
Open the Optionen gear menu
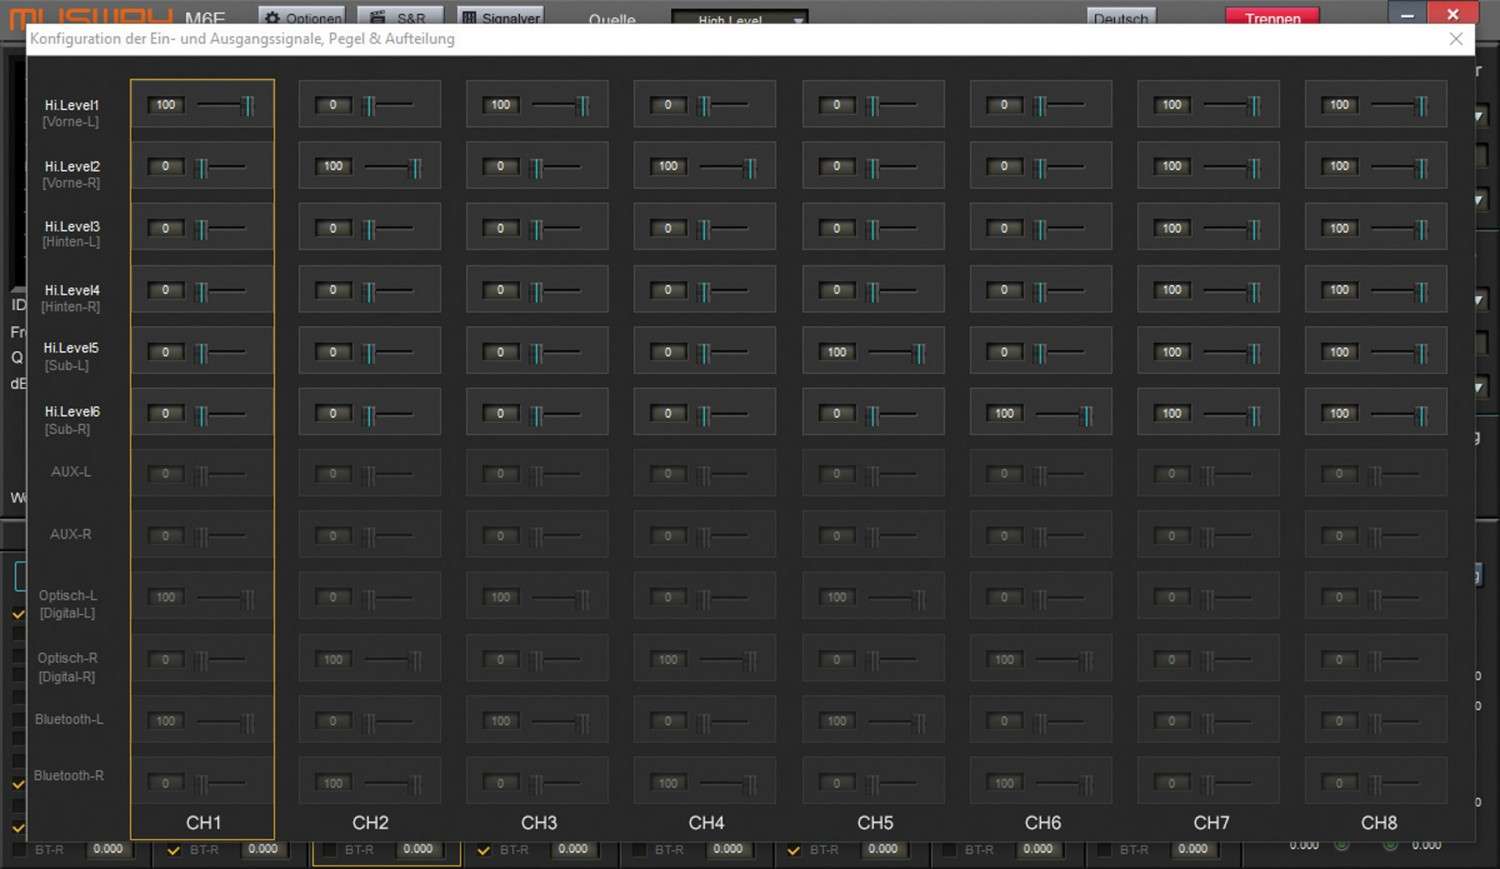302,17
